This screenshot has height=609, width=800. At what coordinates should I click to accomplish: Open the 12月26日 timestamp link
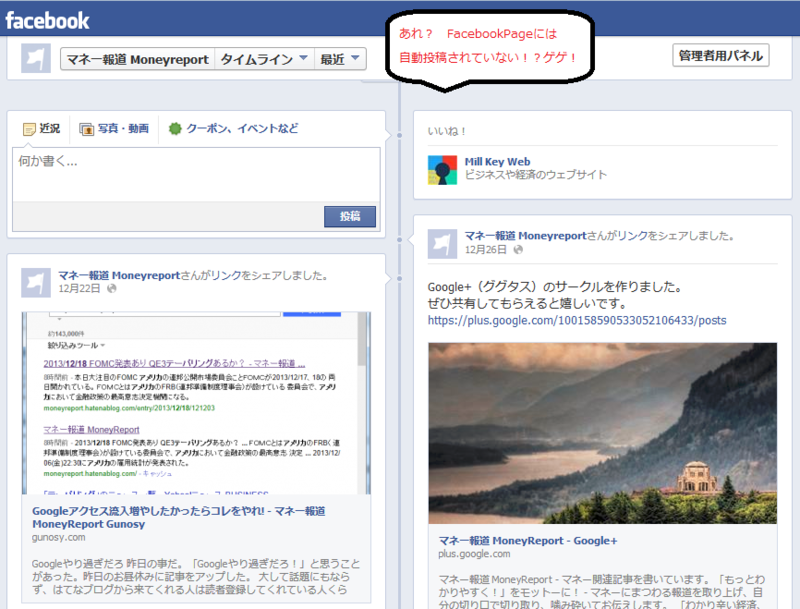point(486,249)
